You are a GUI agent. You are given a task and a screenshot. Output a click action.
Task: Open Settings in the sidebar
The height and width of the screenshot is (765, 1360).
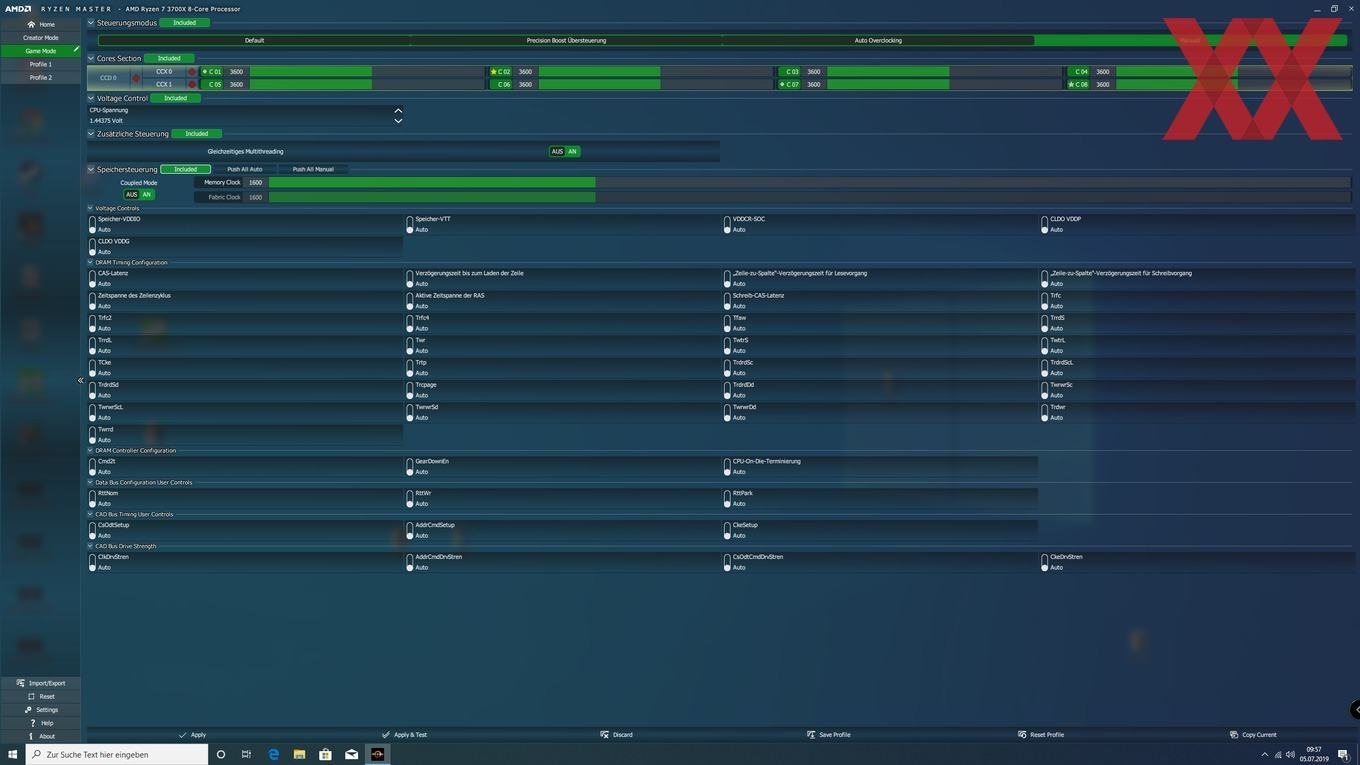[40, 710]
